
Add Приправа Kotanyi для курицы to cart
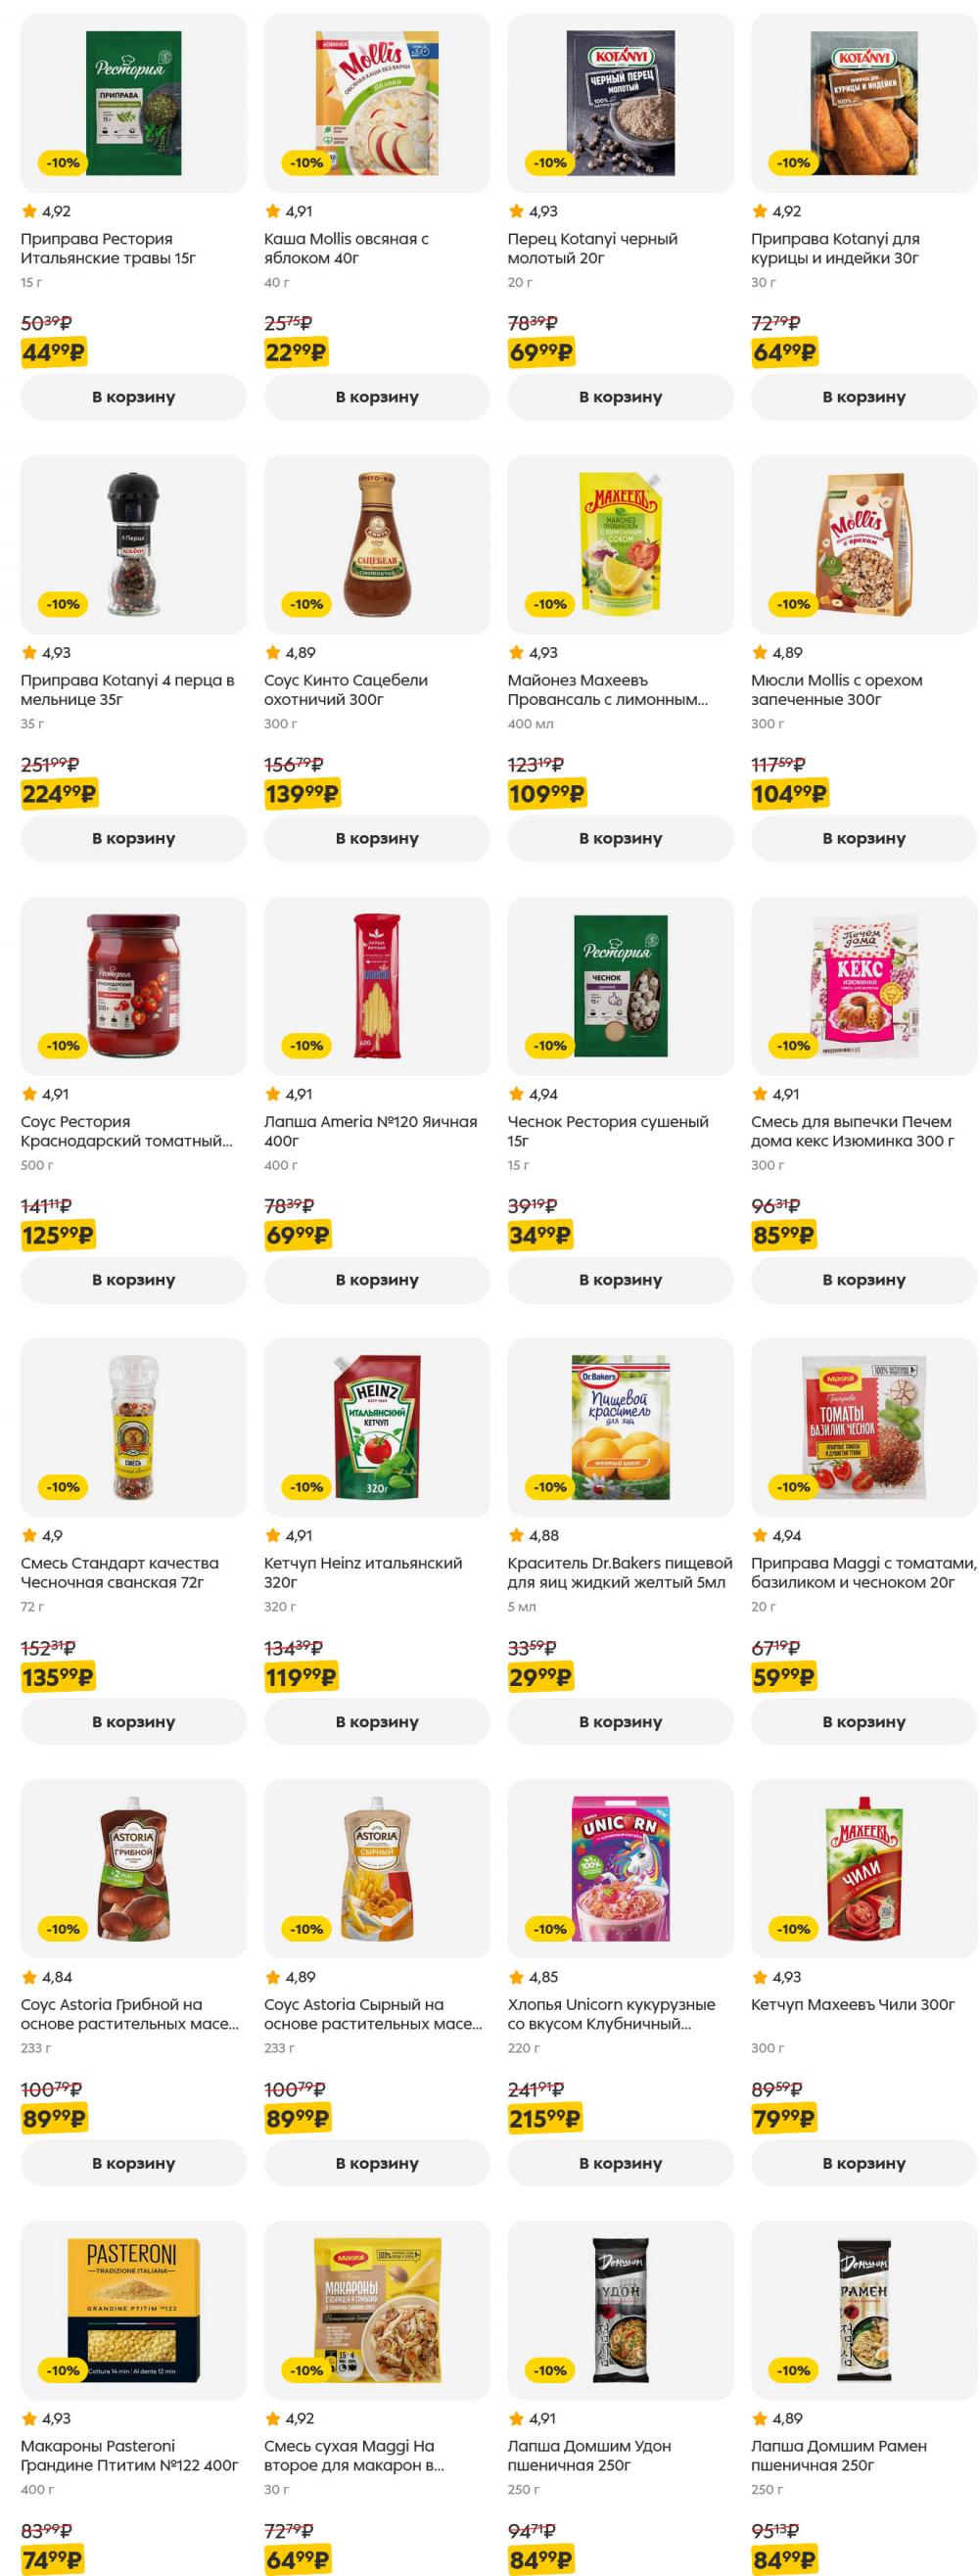pyautogui.click(x=864, y=397)
